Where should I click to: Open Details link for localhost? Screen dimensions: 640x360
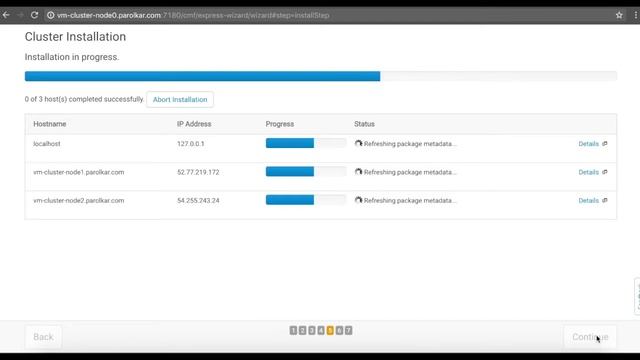click(589, 144)
